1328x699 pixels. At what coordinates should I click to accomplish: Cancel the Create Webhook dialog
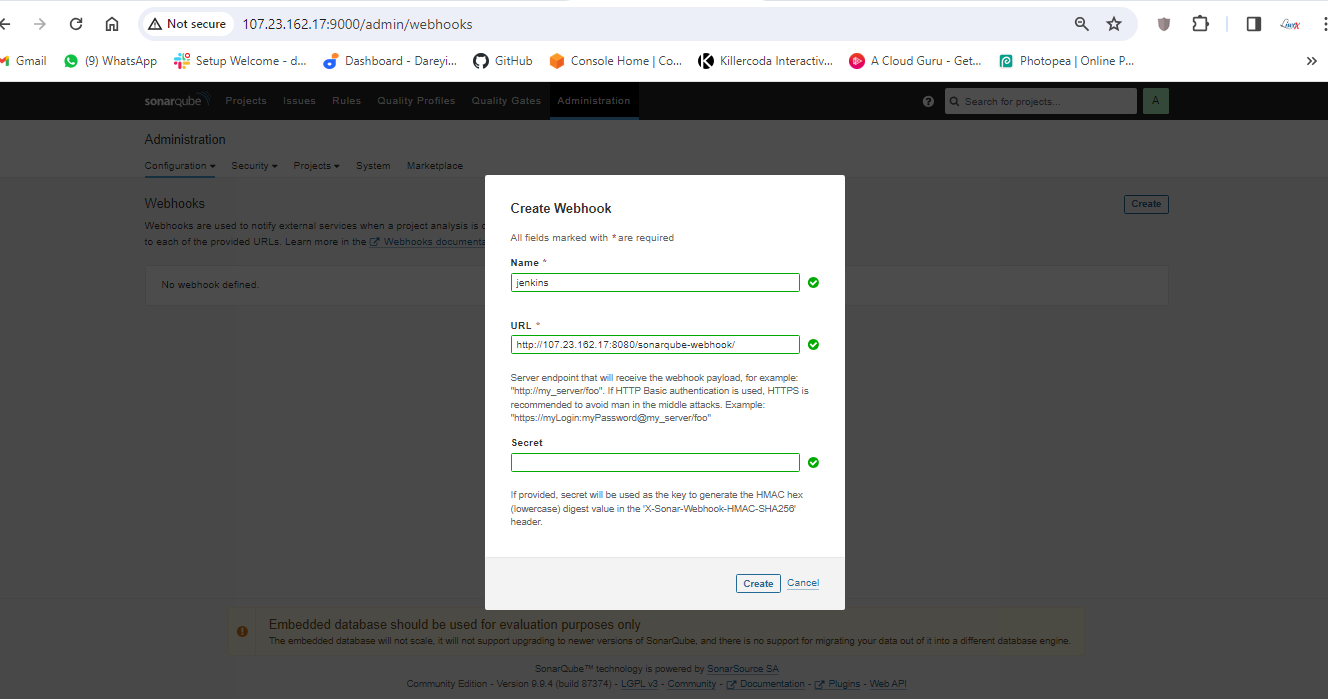click(803, 583)
